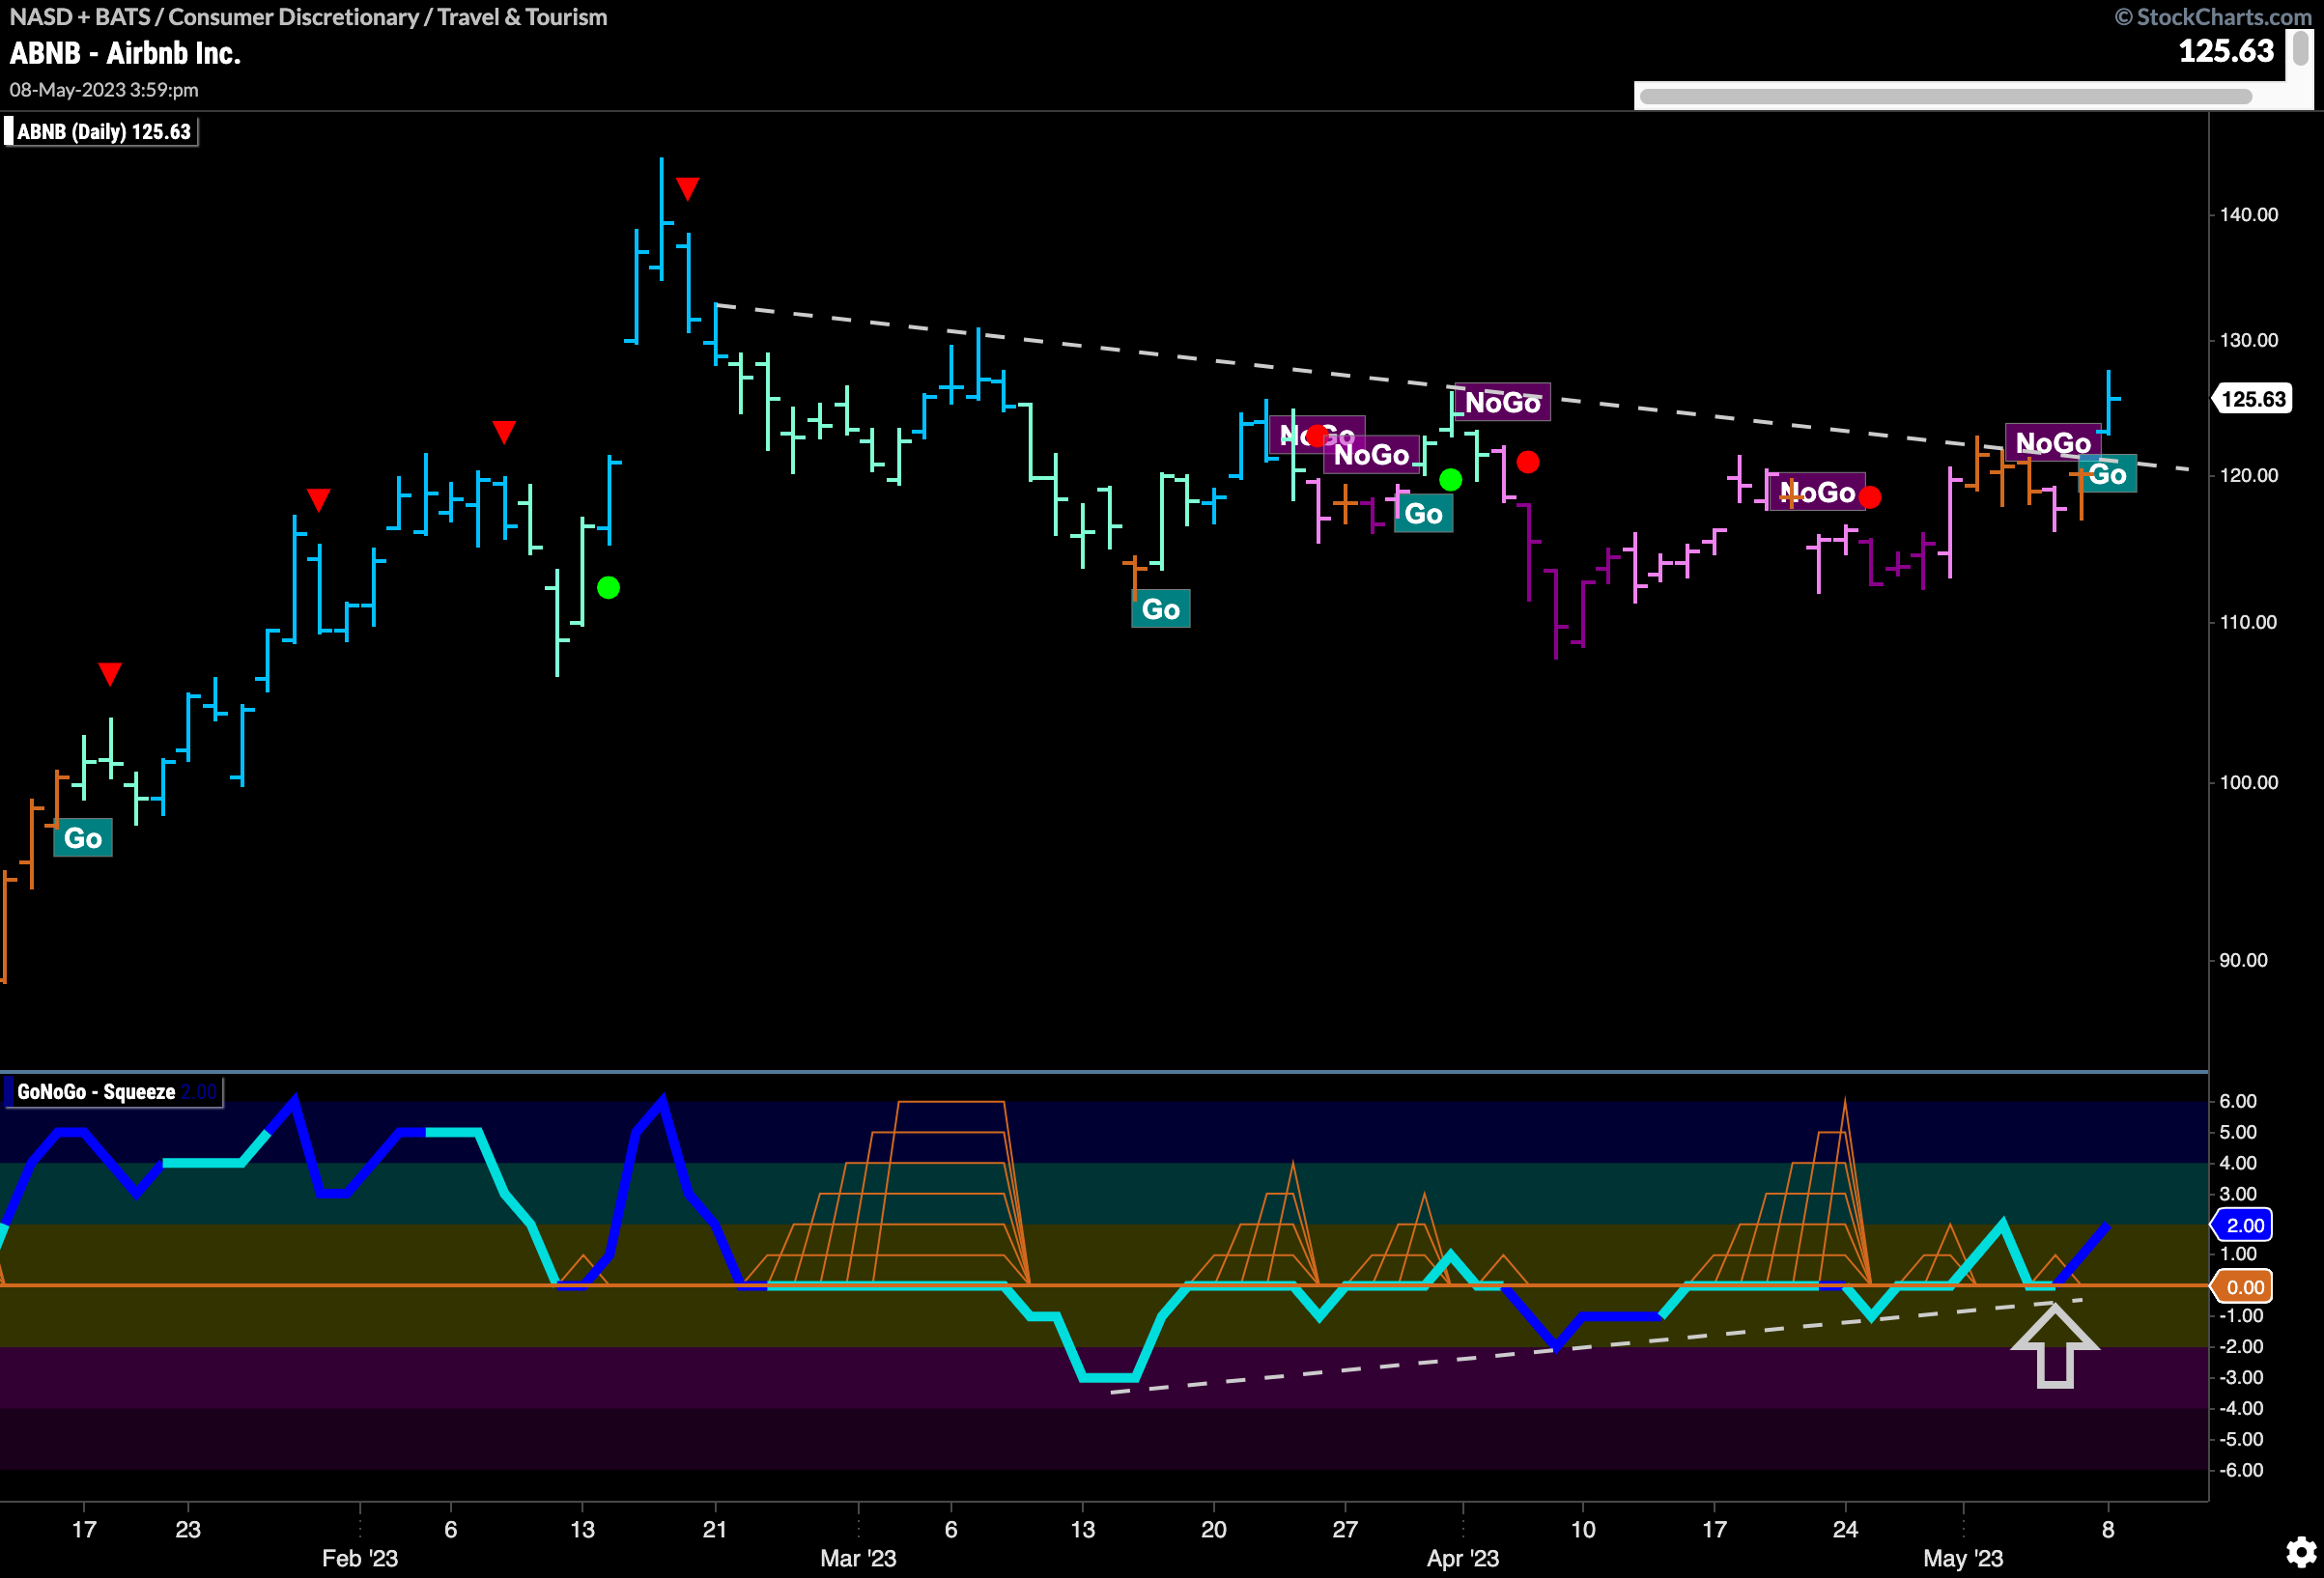Select the 90.00 price axis label
The image size is (2324, 1578).
(x=2243, y=960)
